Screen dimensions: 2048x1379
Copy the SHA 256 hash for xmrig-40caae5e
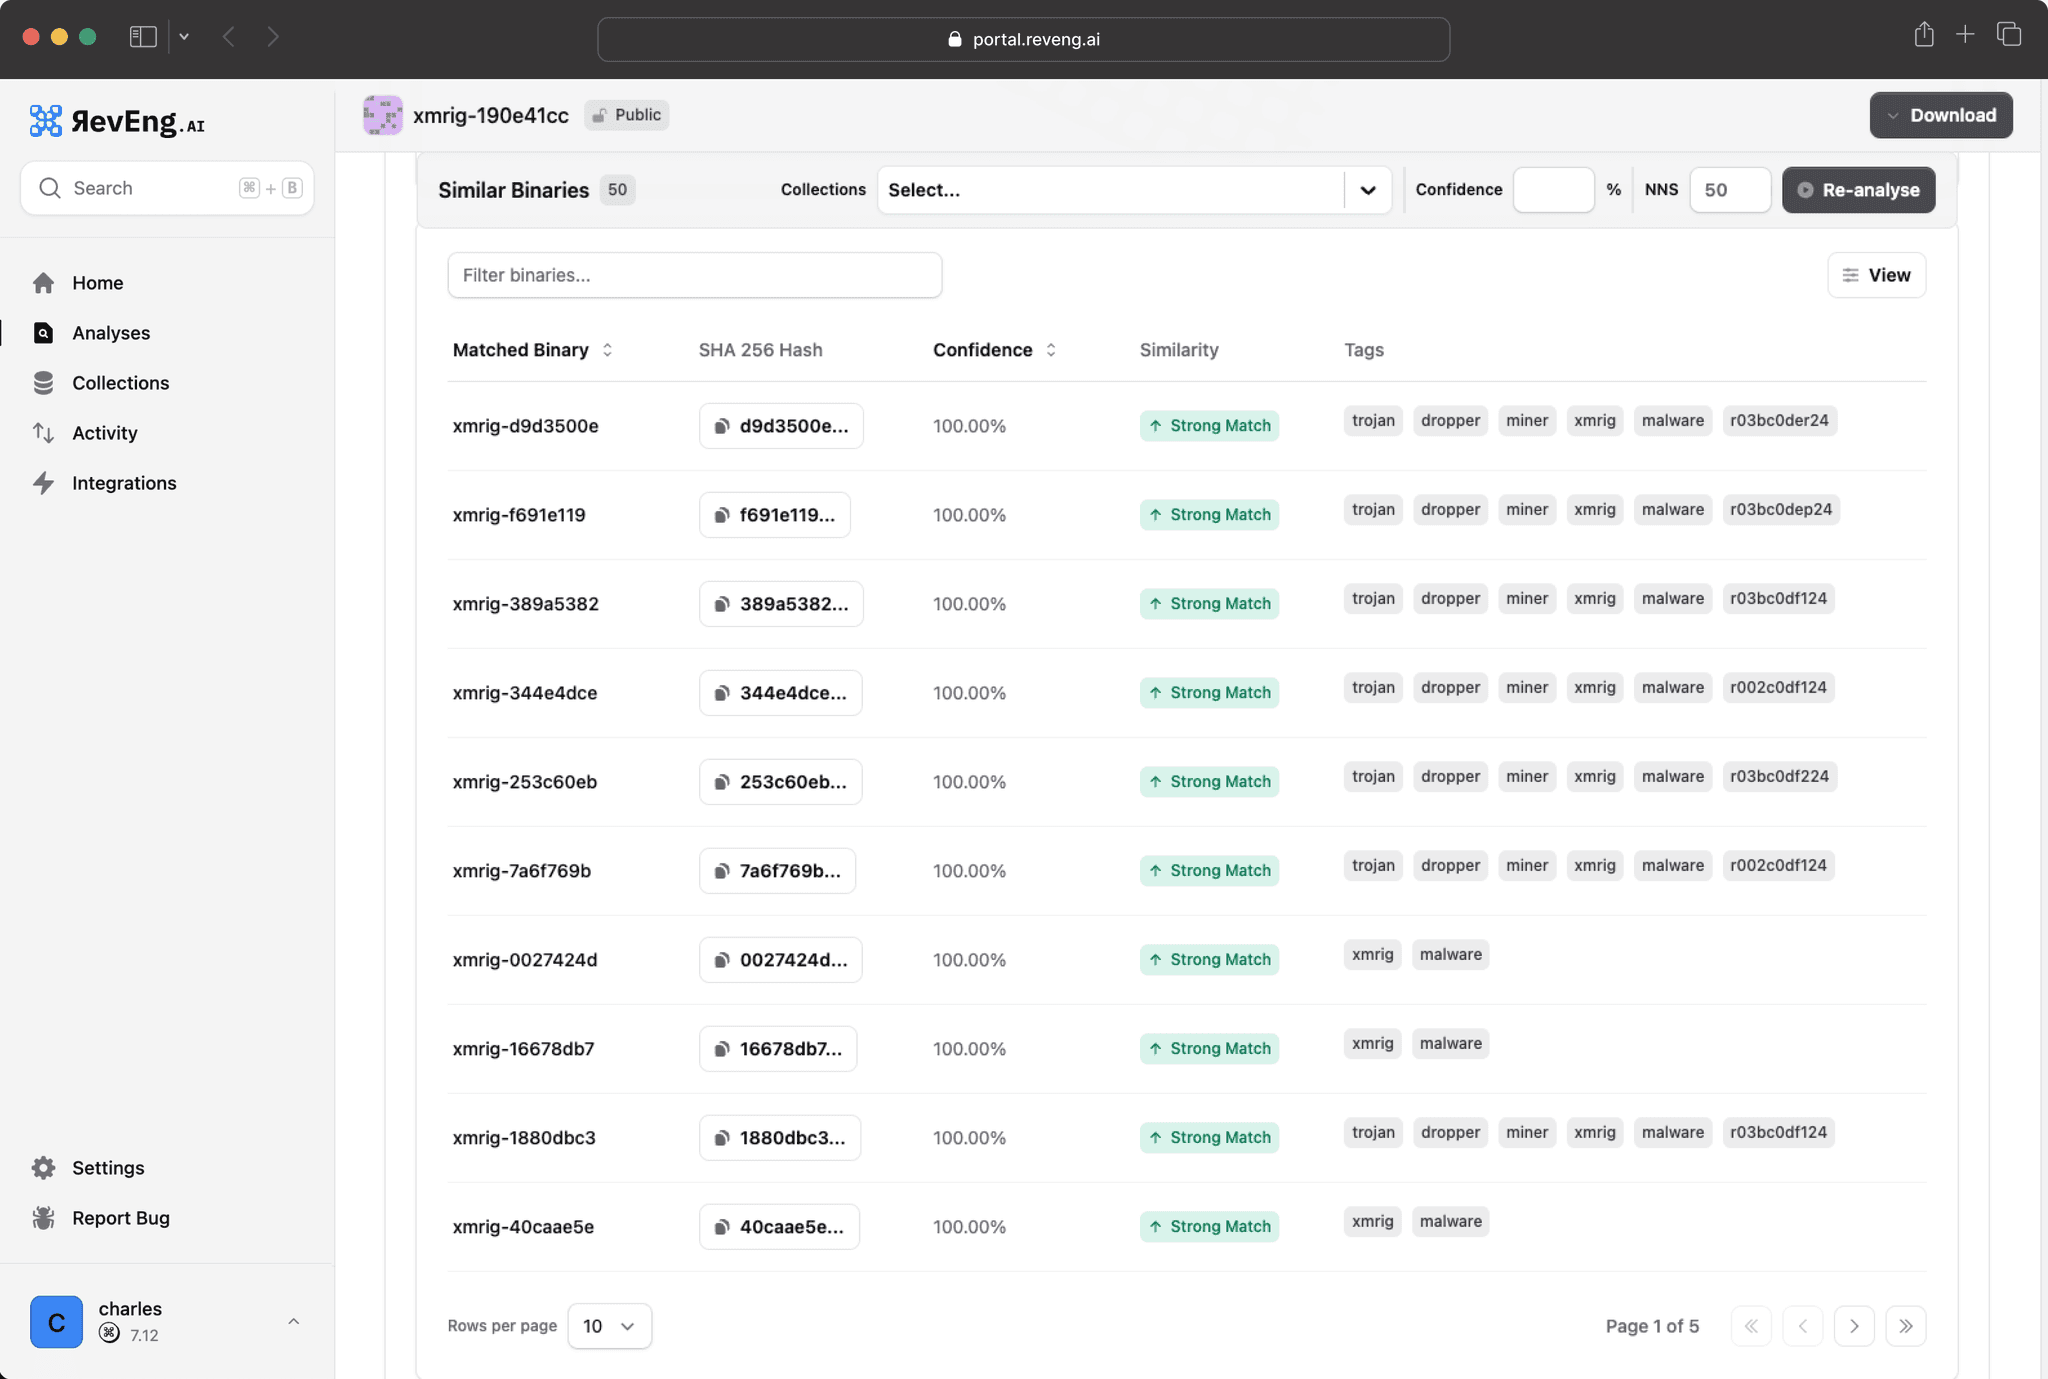(779, 1226)
